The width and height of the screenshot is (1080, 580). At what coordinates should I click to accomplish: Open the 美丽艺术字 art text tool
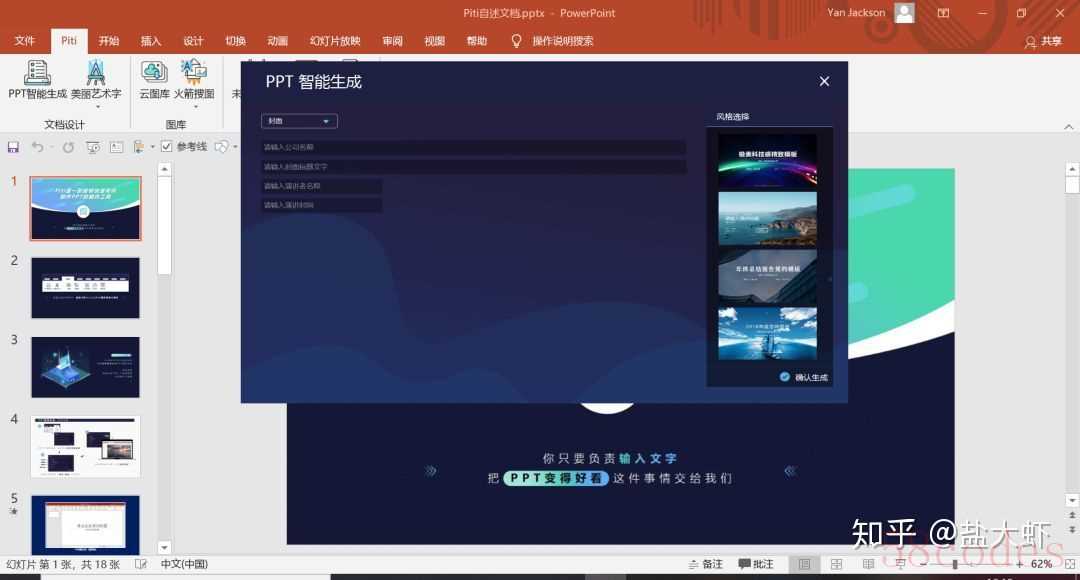[96, 80]
